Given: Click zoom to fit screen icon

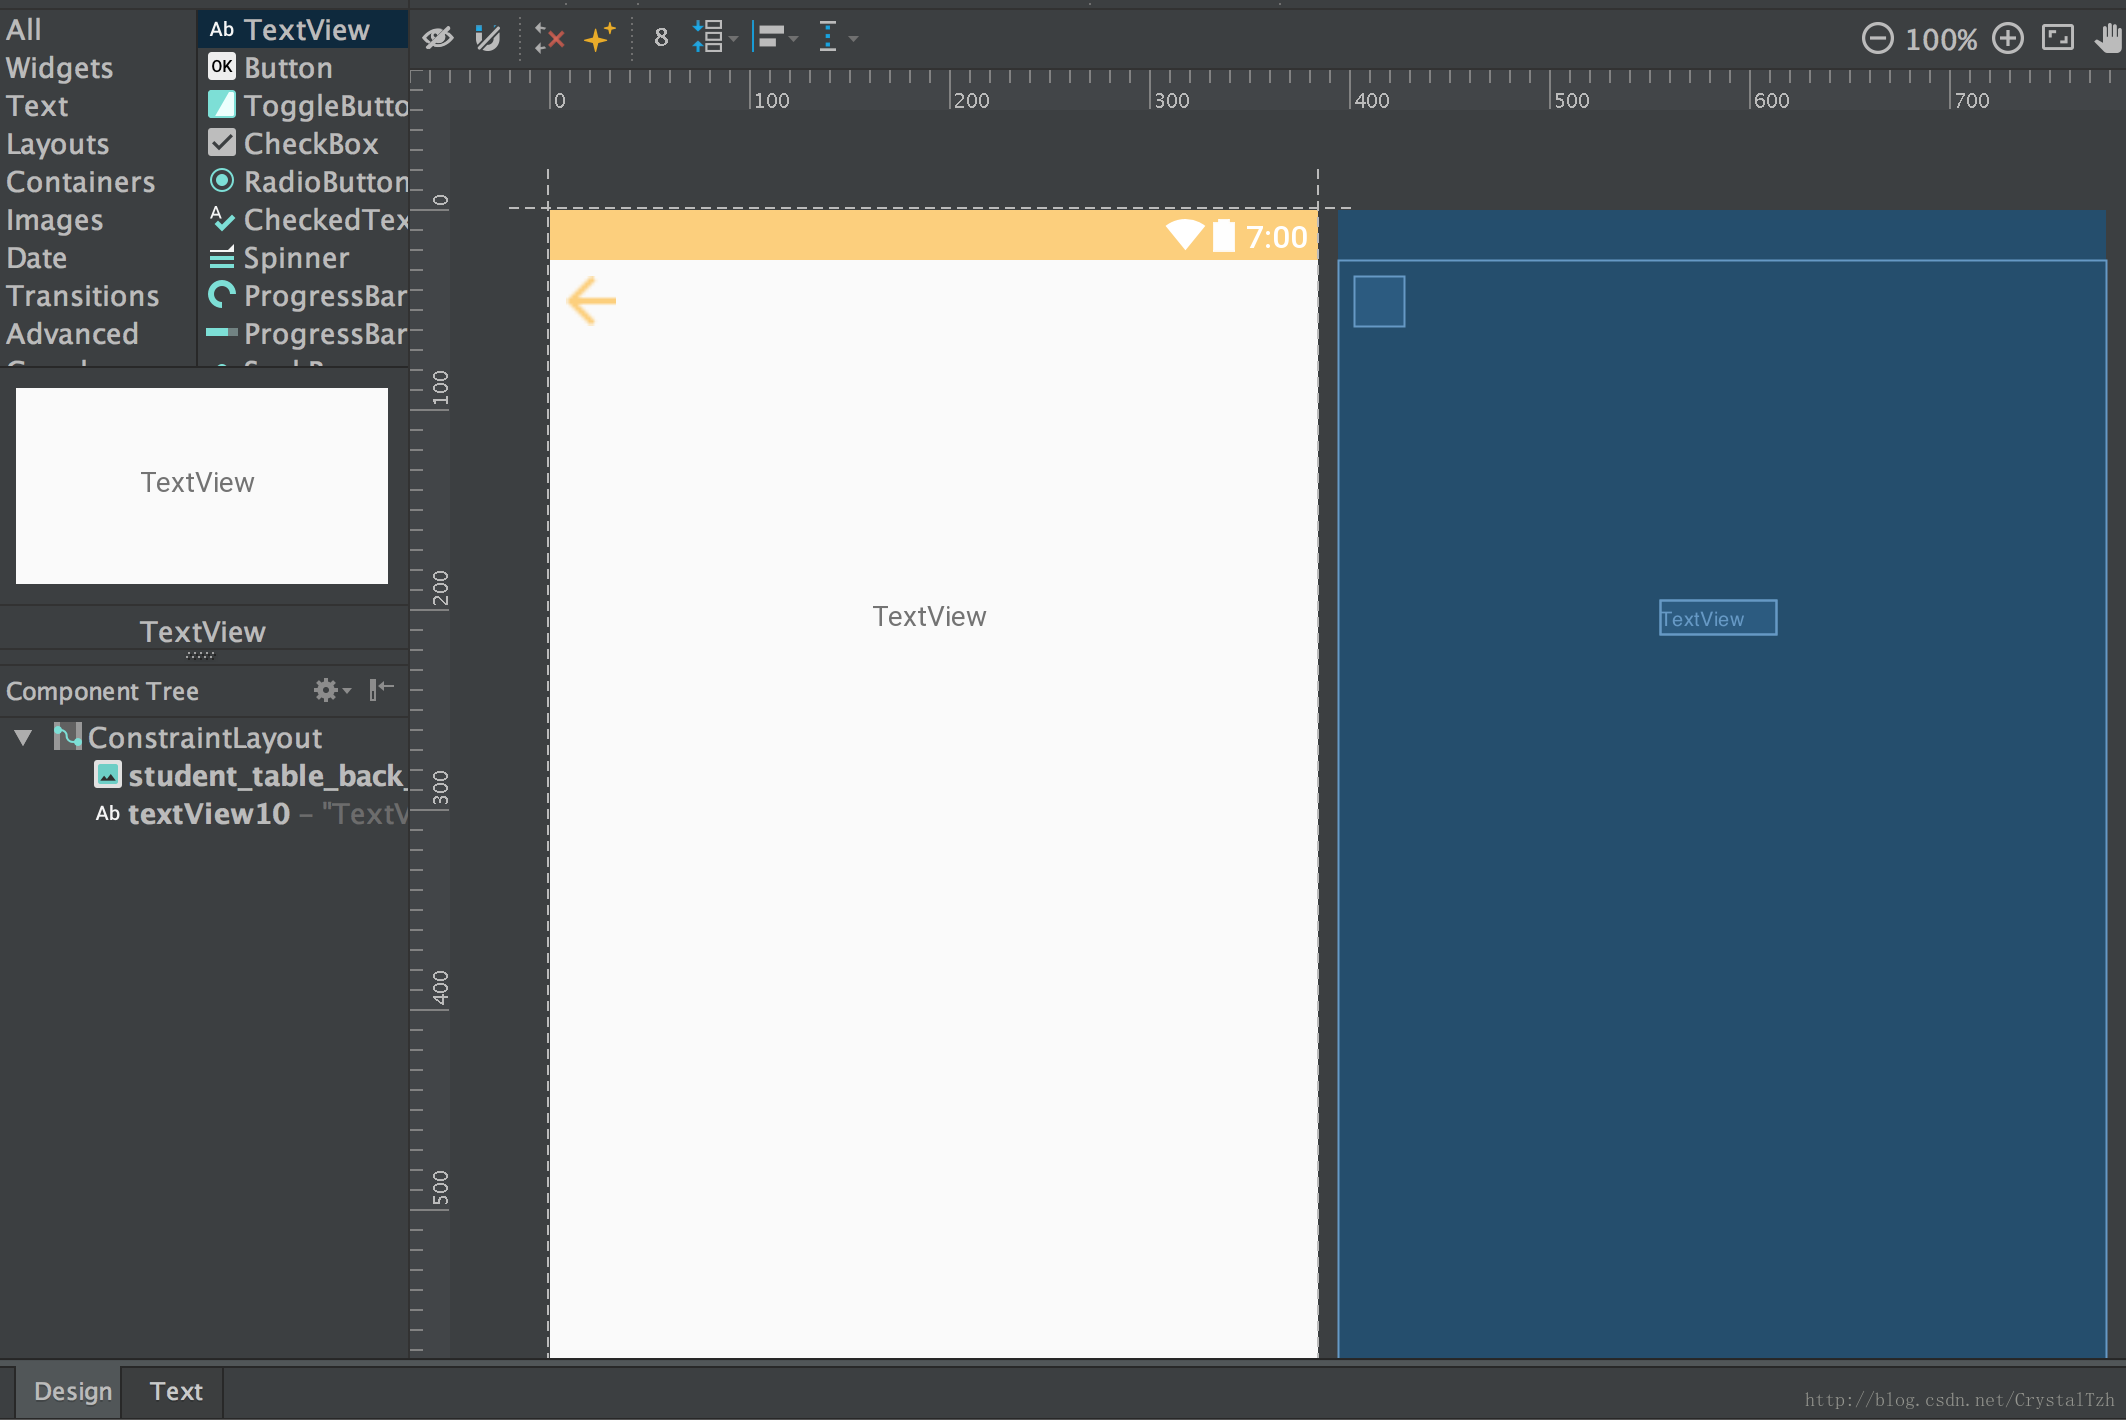Looking at the screenshot, I should (x=2058, y=38).
